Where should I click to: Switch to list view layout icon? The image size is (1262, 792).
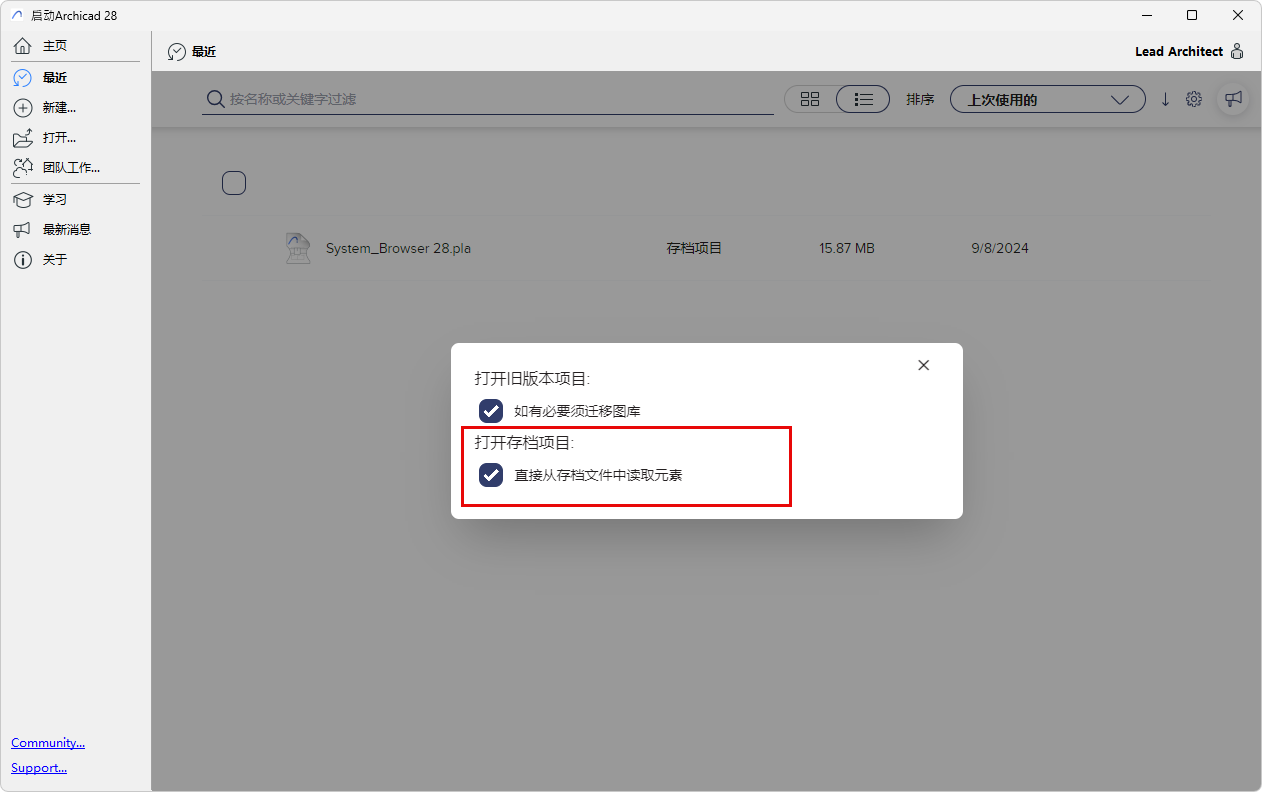click(863, 99)
